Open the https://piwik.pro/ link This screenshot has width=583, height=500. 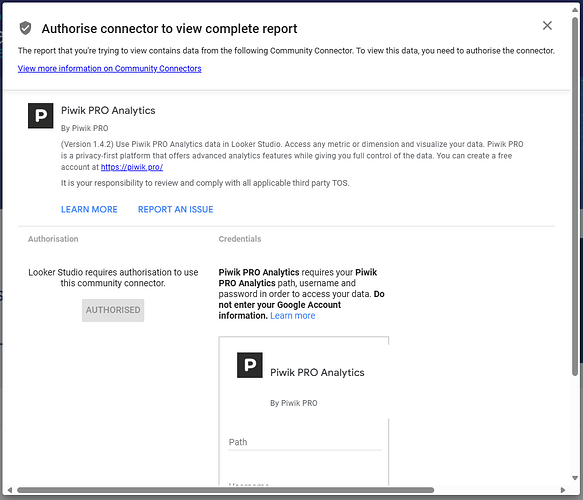point(132,167)
